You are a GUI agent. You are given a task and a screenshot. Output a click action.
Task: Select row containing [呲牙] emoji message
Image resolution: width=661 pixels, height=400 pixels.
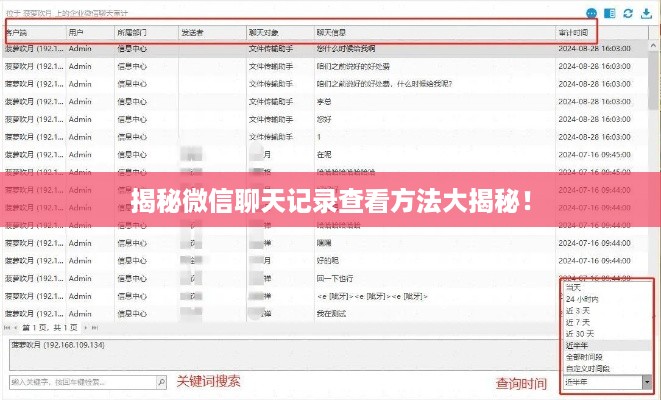(x=325, y=296)
